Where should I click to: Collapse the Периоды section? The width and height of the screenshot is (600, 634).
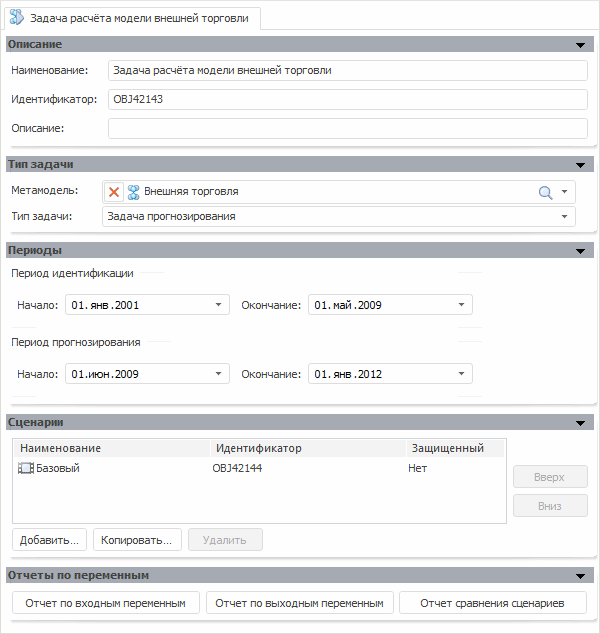pyautogui.click(x=580, y=251)
